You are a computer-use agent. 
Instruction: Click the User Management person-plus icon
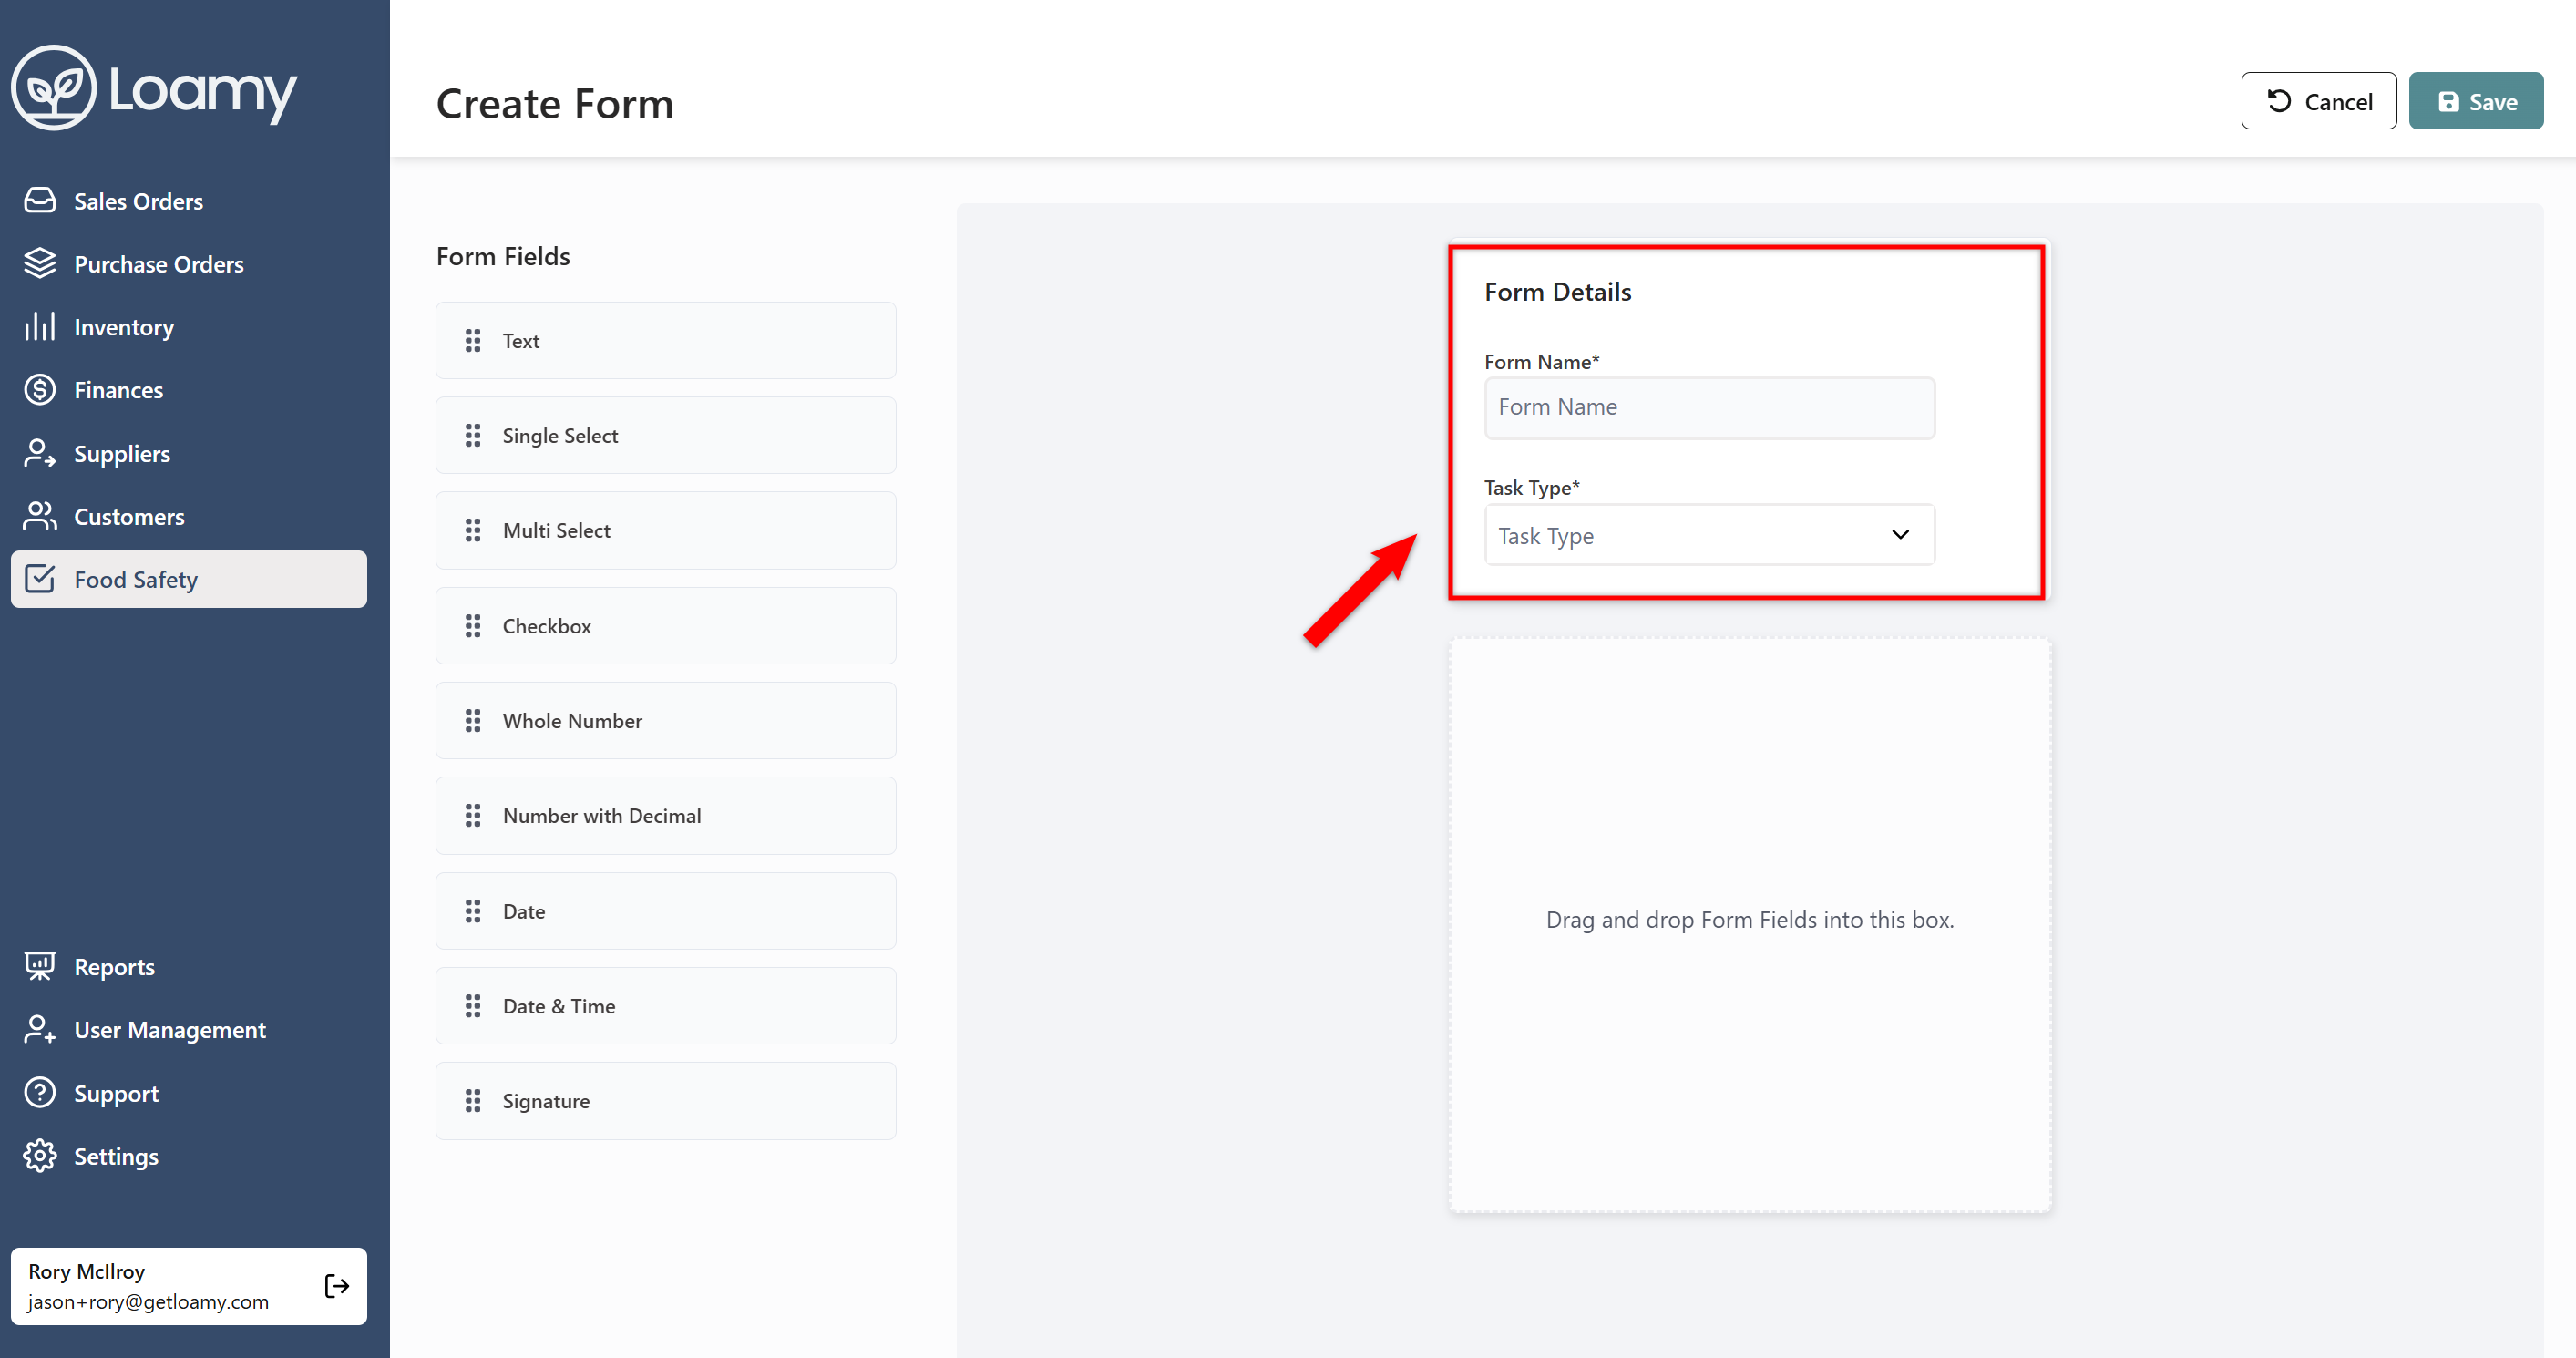tap(40, 1029)
